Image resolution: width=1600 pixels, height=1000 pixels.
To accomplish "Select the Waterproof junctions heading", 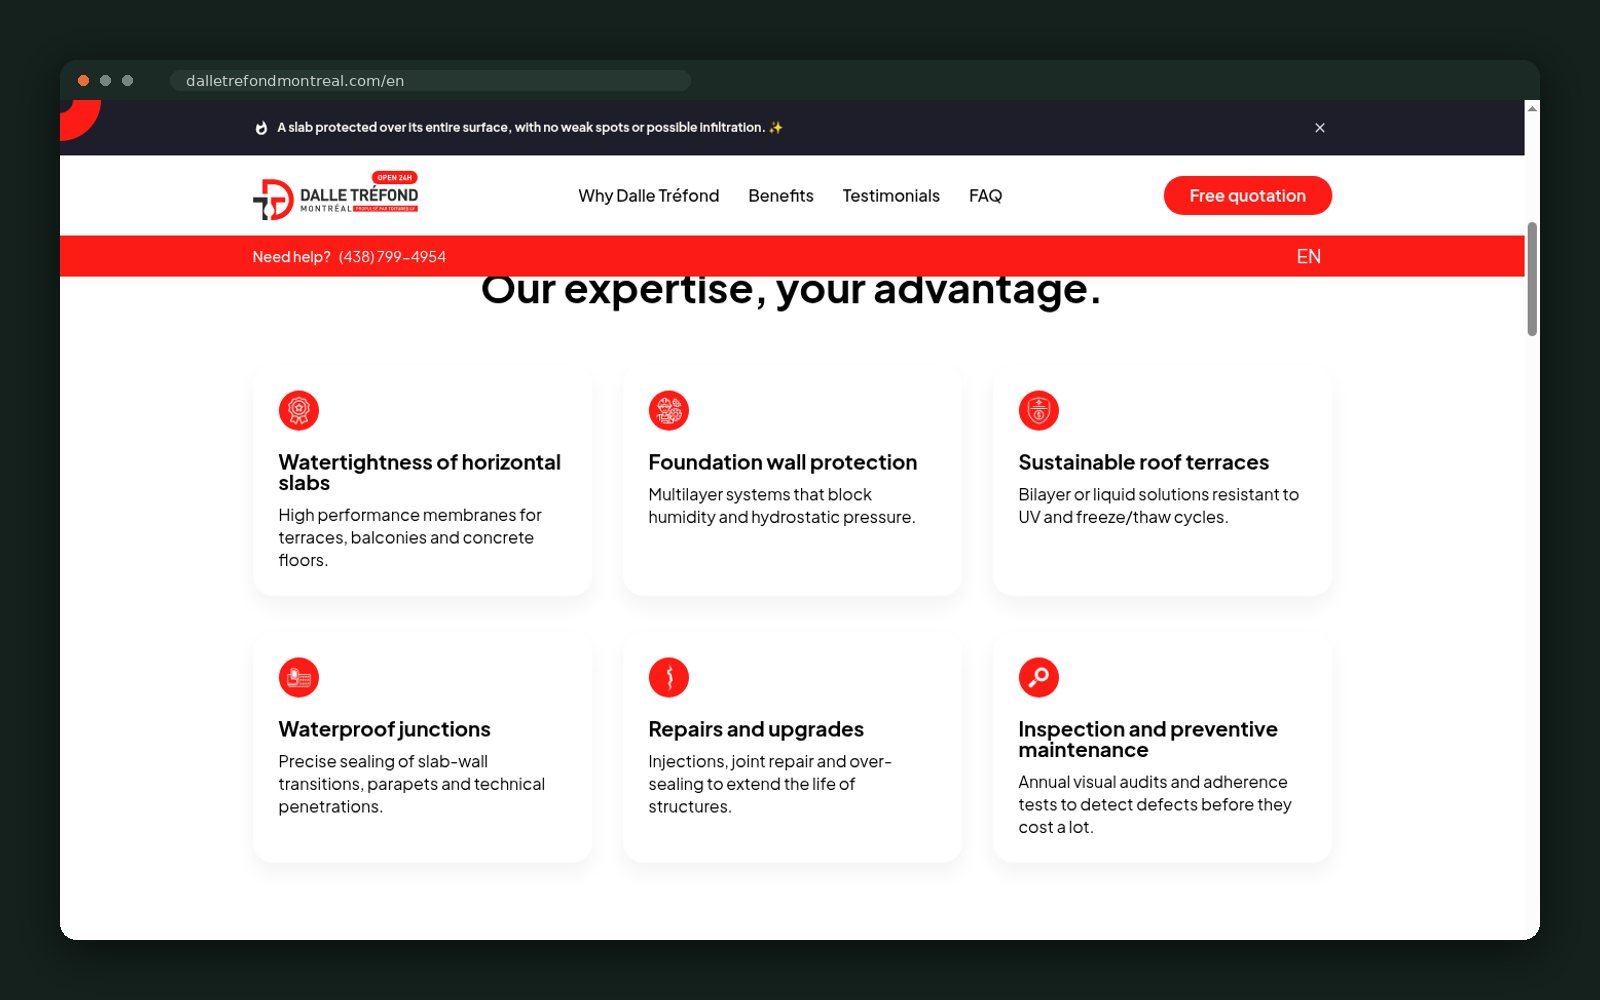I will 385,729.
